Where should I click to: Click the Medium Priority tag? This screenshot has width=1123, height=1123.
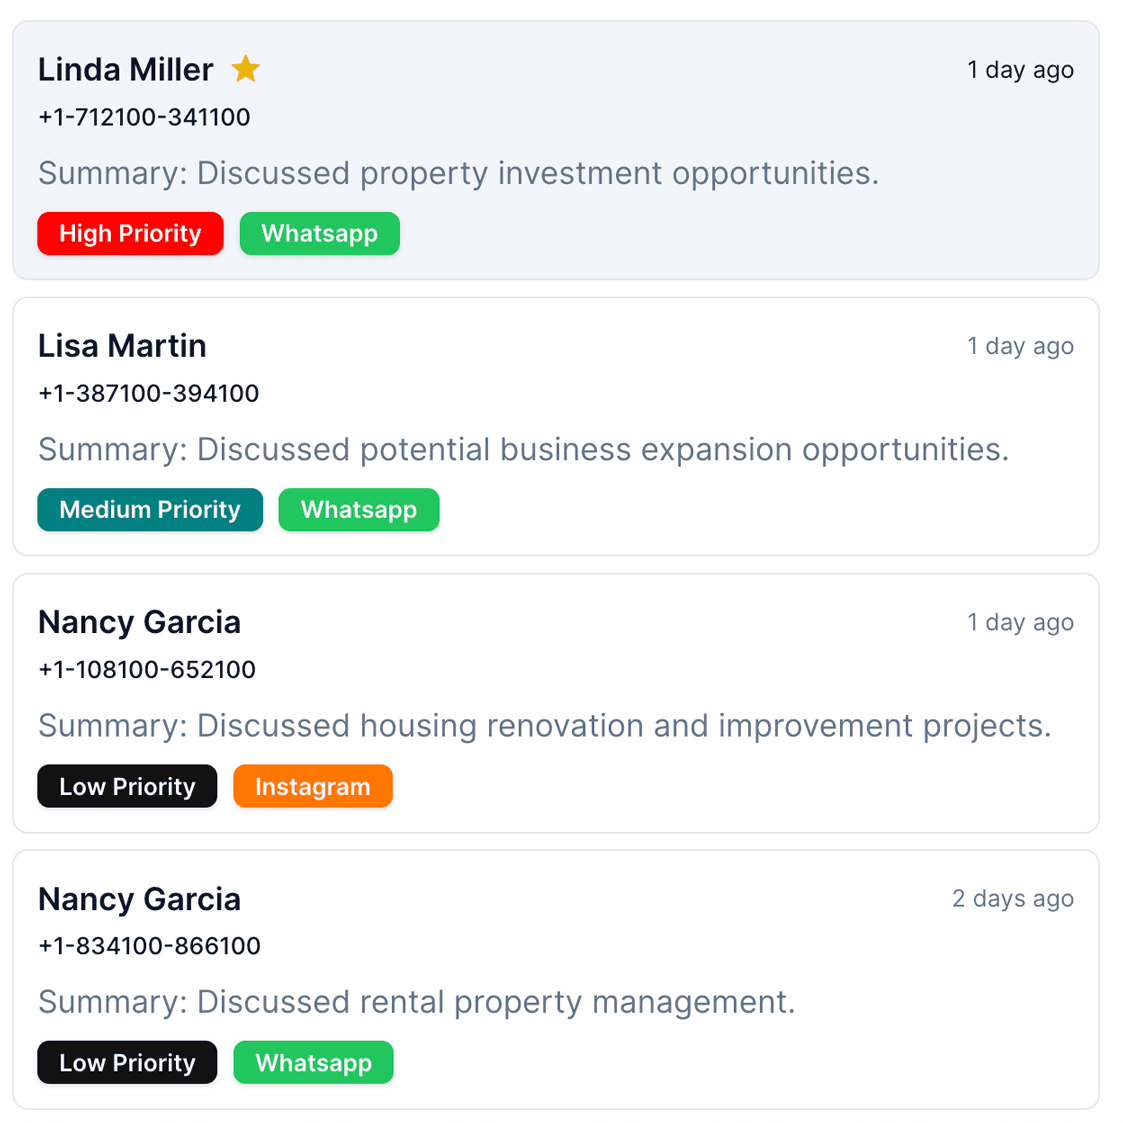[150, 510]
